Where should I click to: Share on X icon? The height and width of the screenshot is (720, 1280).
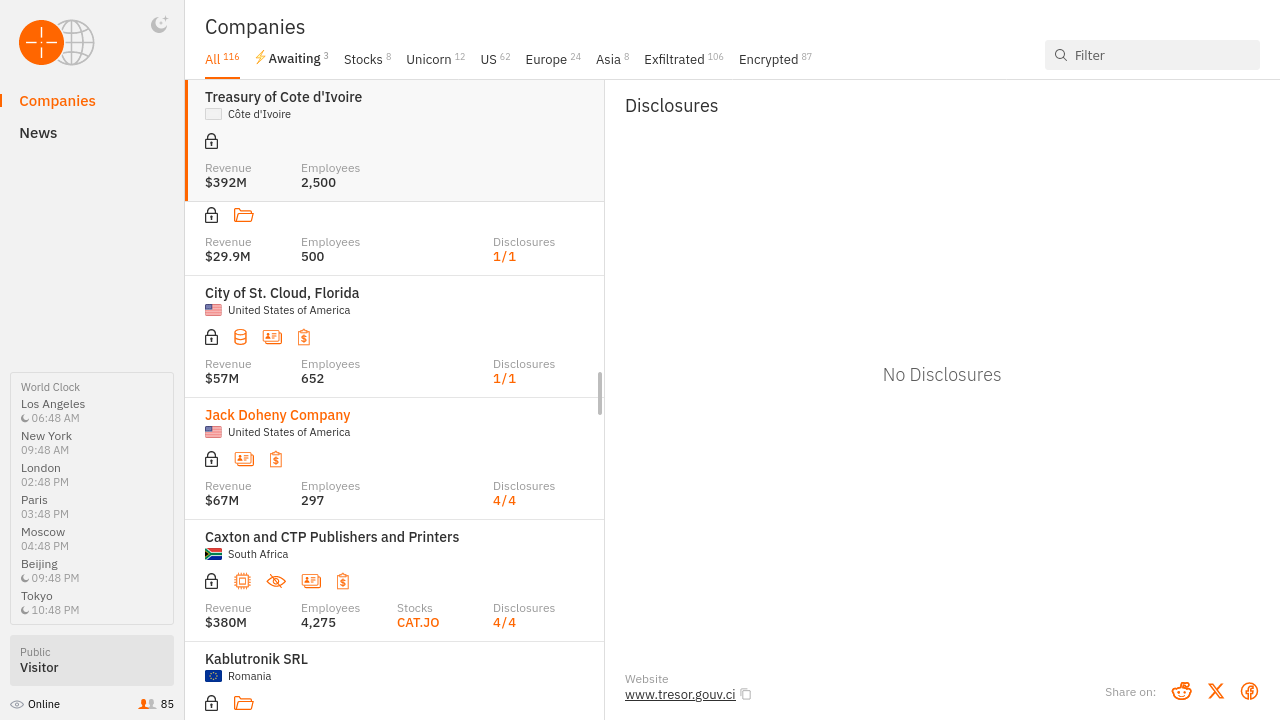pyautogui.click(x=1216, y=691)
